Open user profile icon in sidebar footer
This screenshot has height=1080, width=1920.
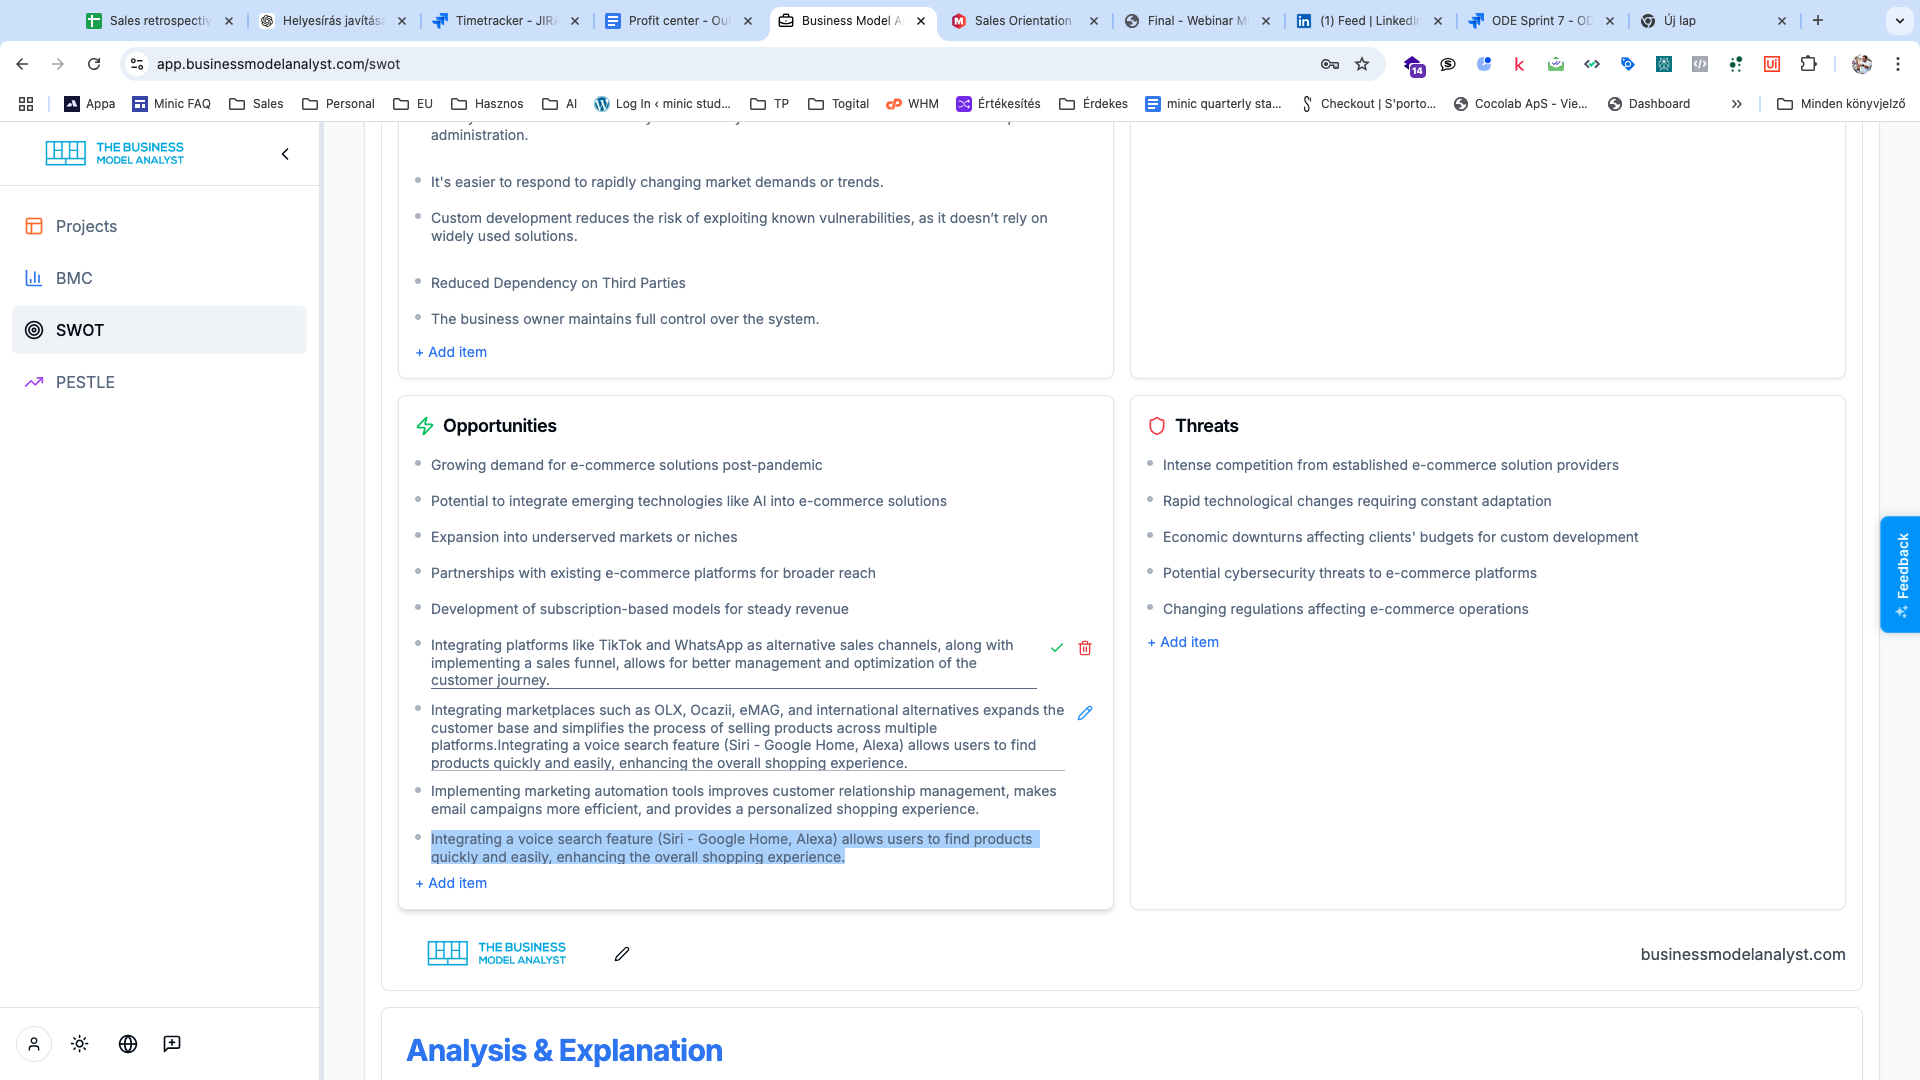click(x=34, y=1044)
